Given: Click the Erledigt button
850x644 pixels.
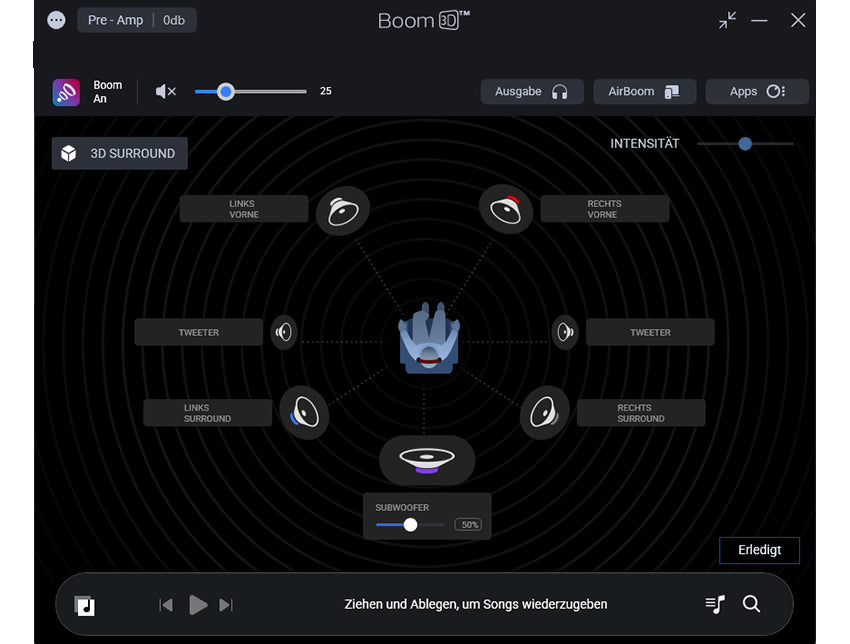Looking at the screenshot, I should point(759,550).
